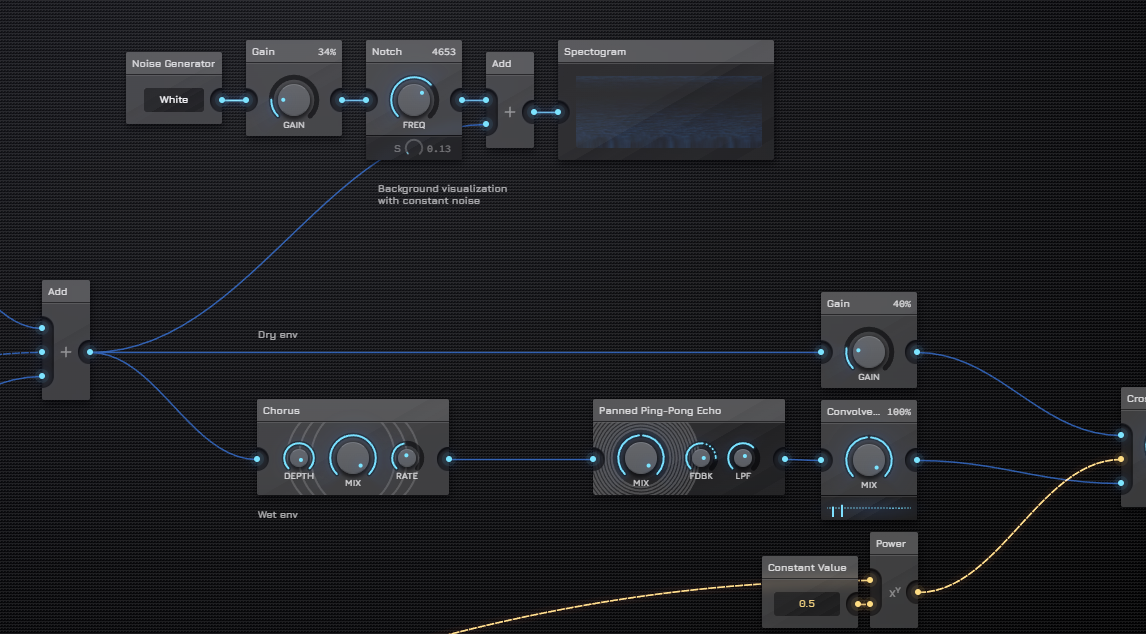This screenshot has height=634, width=1146.
Task: Click the Chorus DEPTH knob
Action: pos(298,458)
